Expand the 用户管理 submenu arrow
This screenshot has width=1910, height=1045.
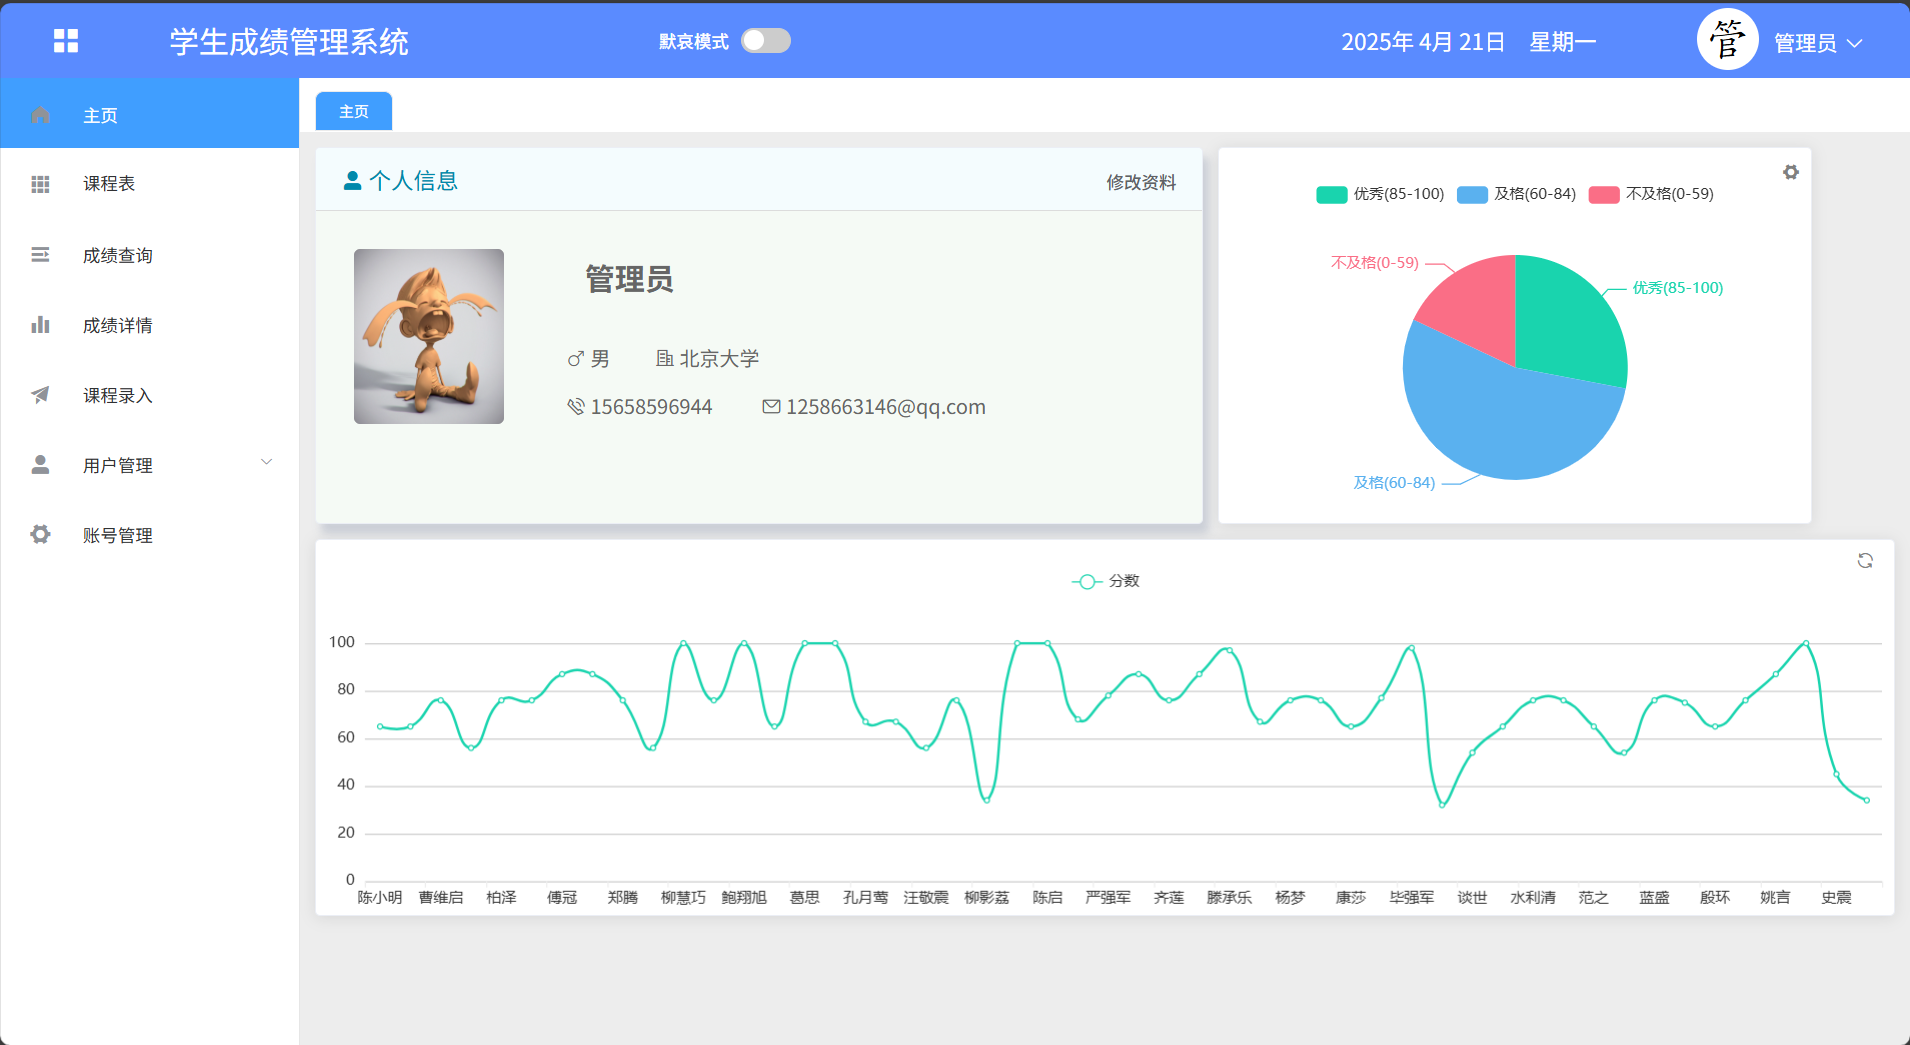click(x=266, y=462)
